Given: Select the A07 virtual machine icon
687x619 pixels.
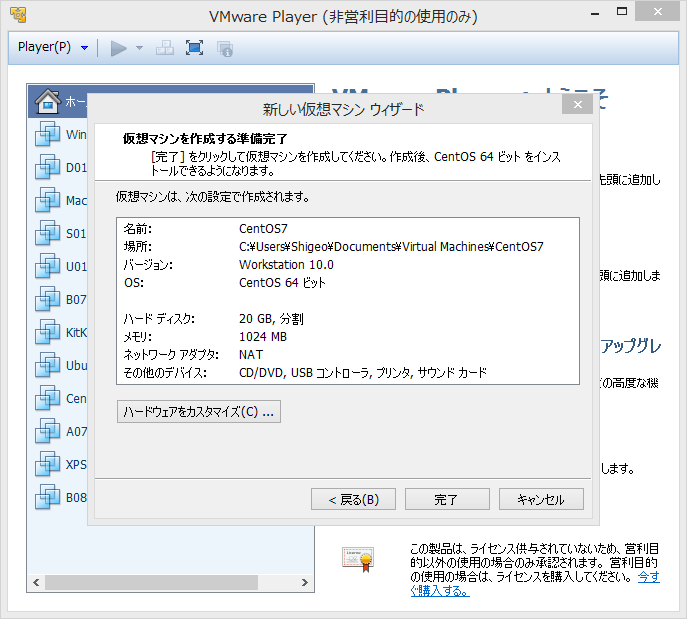Looking at the screenshot, I should 47,431.
